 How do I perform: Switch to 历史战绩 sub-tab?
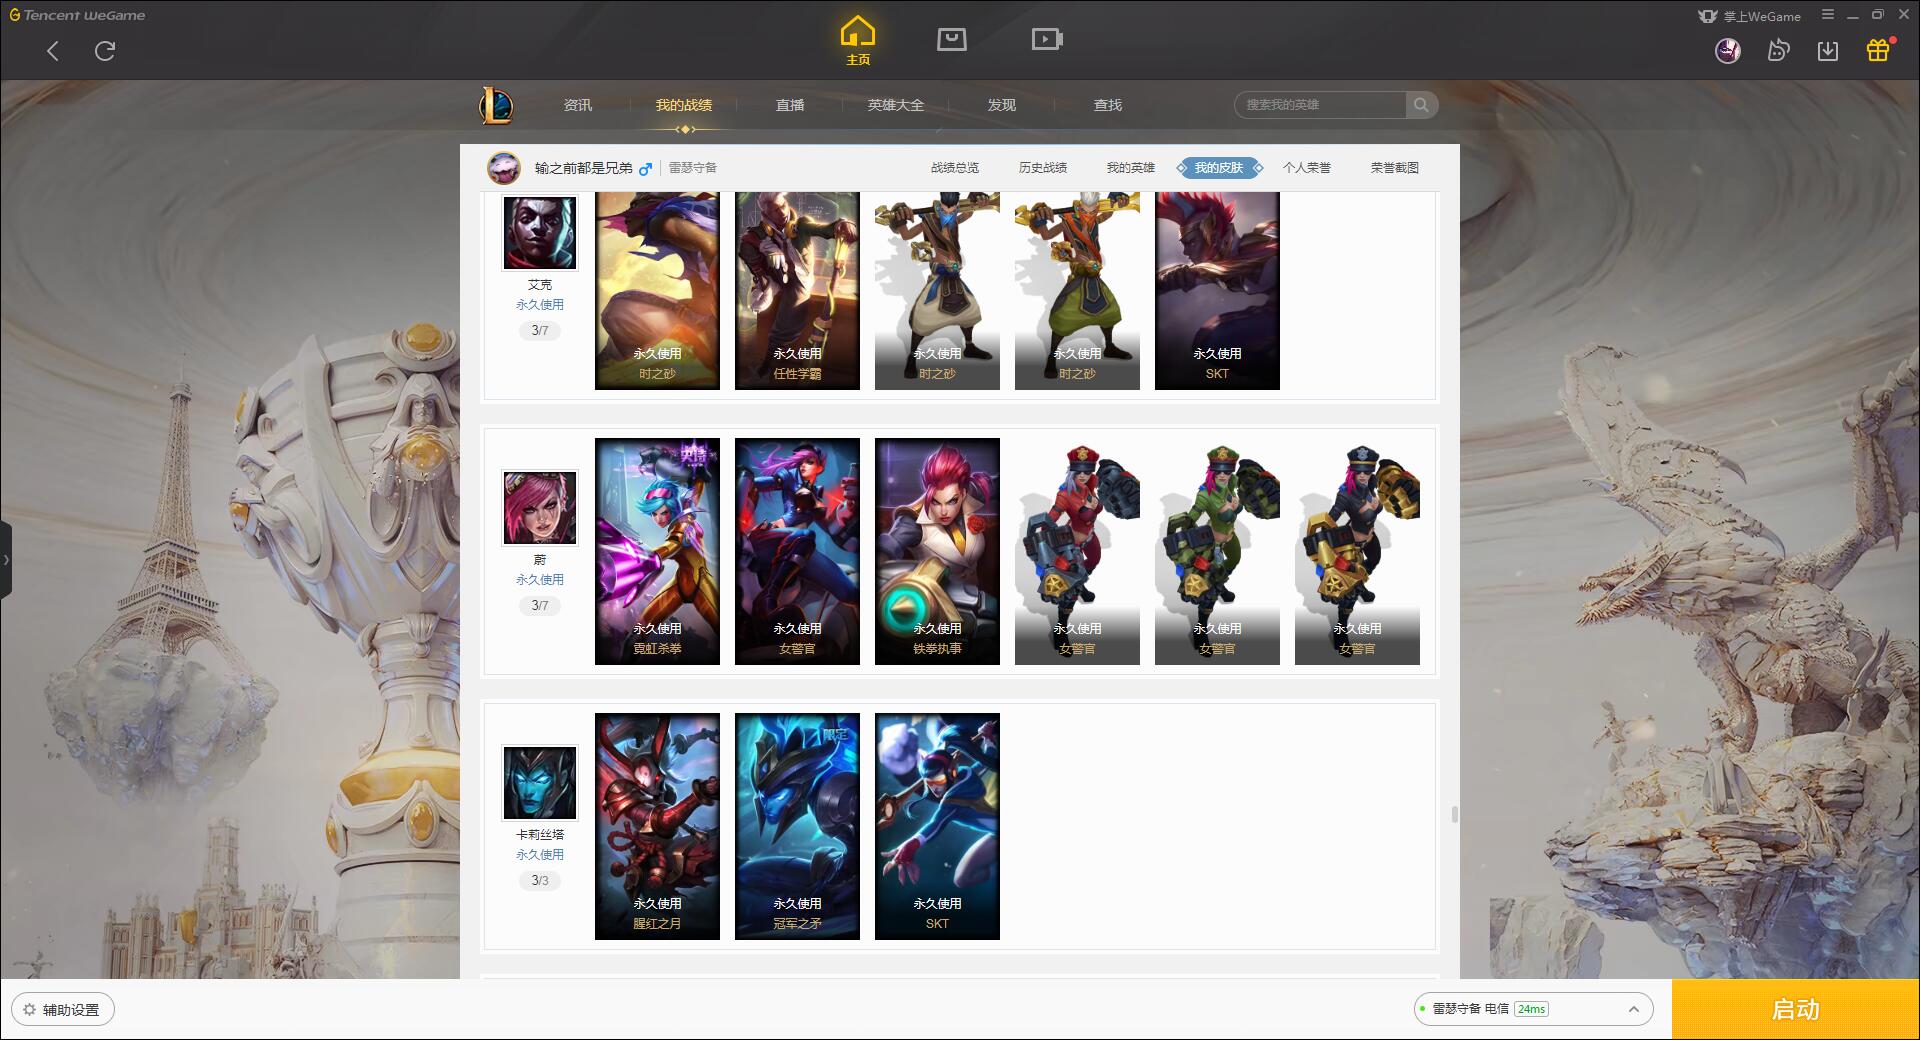1043,168
